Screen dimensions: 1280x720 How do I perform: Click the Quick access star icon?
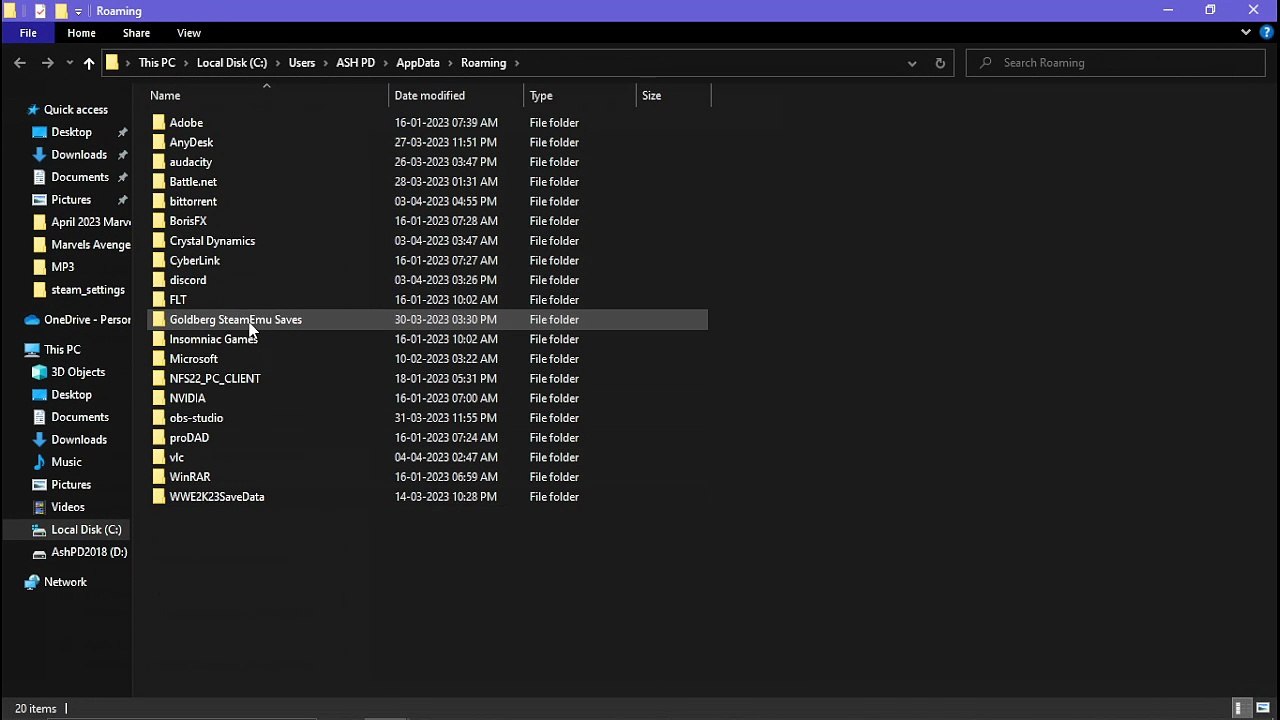pyautogui.click(x=32, y=110)
